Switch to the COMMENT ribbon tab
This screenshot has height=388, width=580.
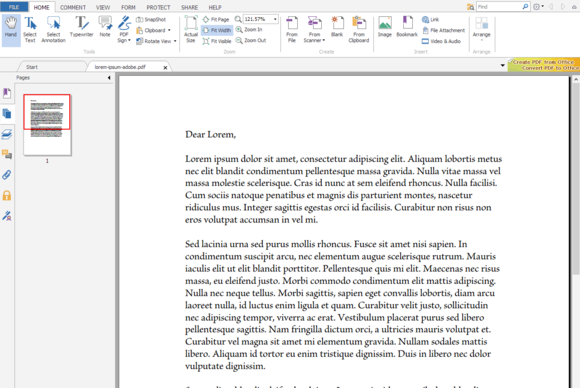click(x=73, y=7)
